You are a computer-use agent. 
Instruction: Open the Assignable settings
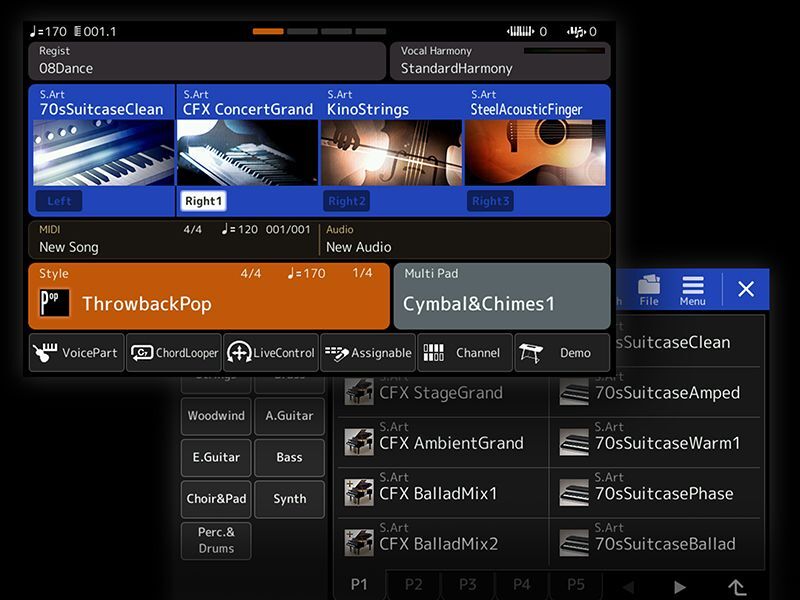(x=368, y=353)
